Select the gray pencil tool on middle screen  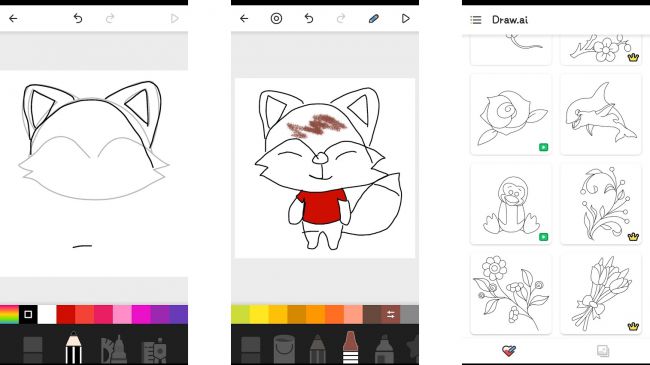pos(317,349)
